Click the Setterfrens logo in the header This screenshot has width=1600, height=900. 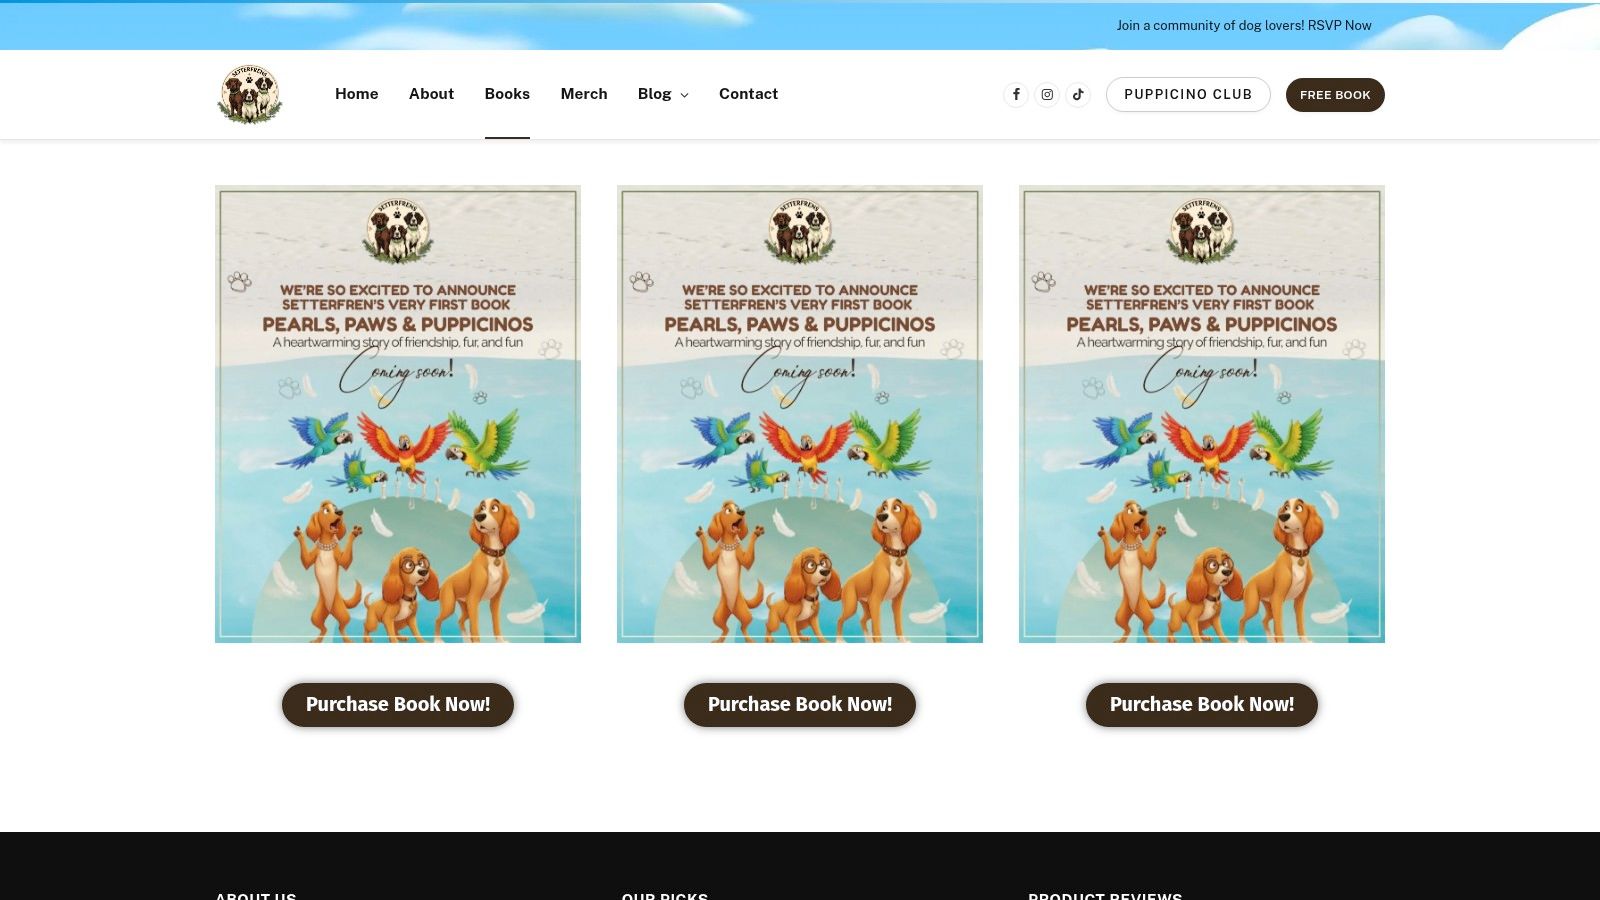(x=249, y=95)
